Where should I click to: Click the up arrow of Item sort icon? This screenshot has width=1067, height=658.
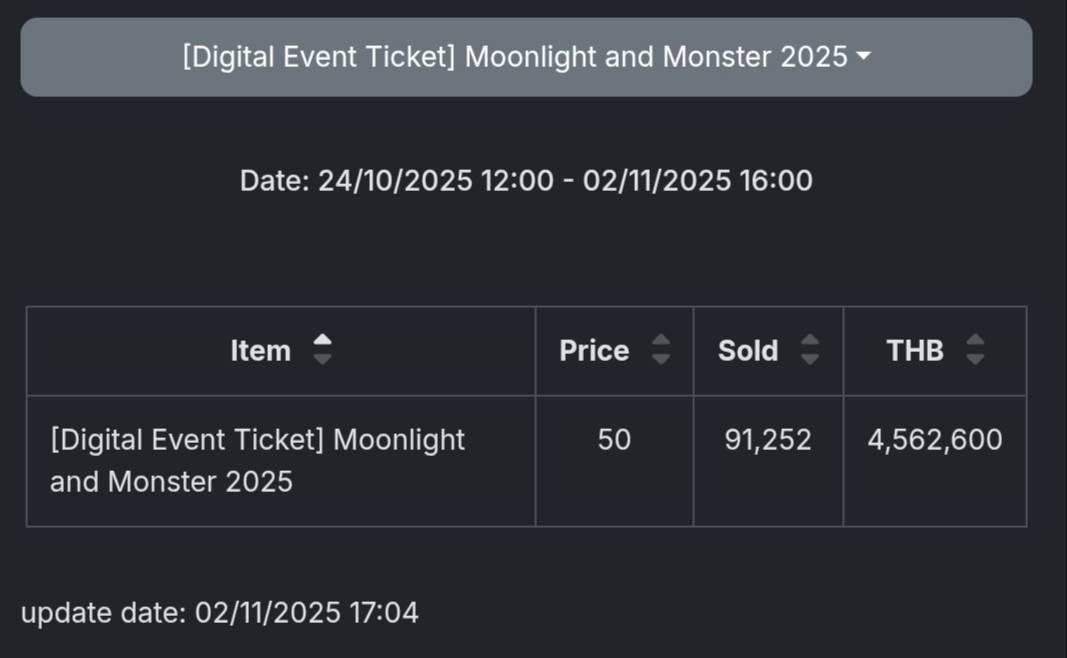[322, 341]
